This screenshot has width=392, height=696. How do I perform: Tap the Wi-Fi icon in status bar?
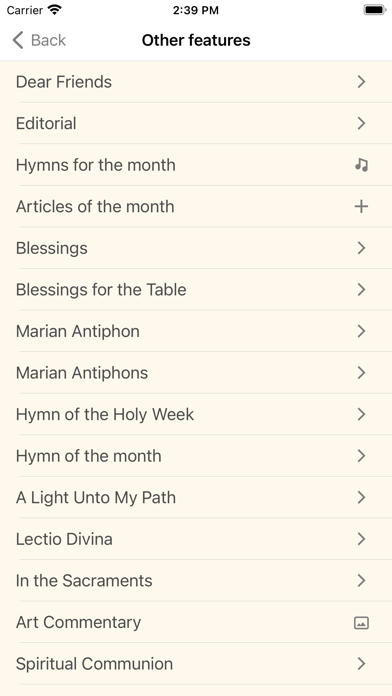[55, 10]
